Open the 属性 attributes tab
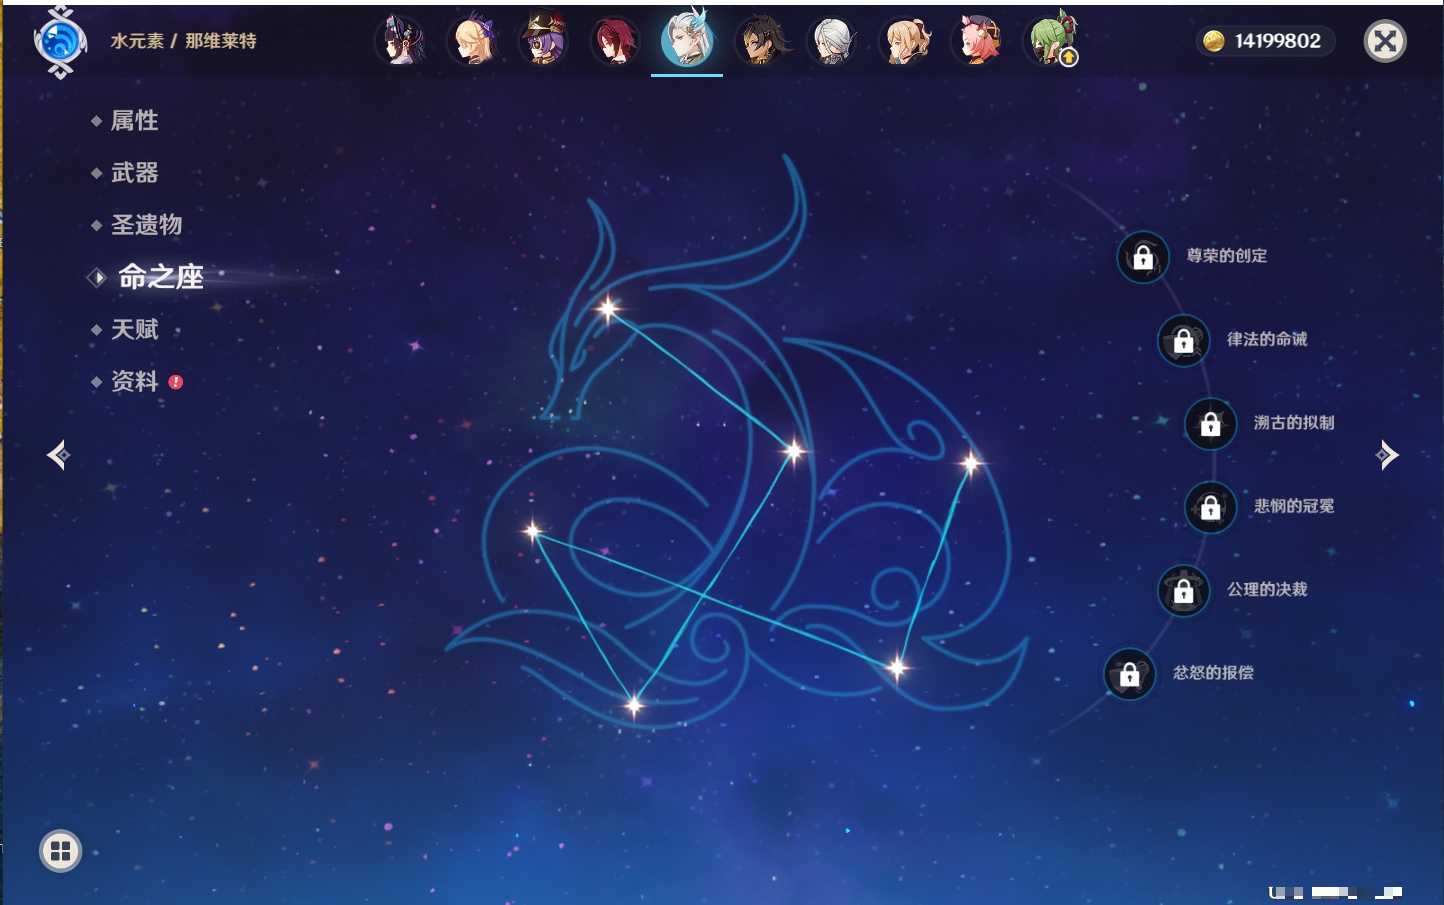Image resolution: width=1444 pixels, height=905 pixels. 134,121
